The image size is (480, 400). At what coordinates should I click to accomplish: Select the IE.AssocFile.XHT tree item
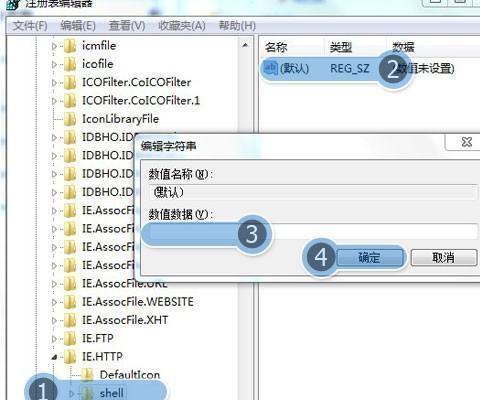point(125,320)
